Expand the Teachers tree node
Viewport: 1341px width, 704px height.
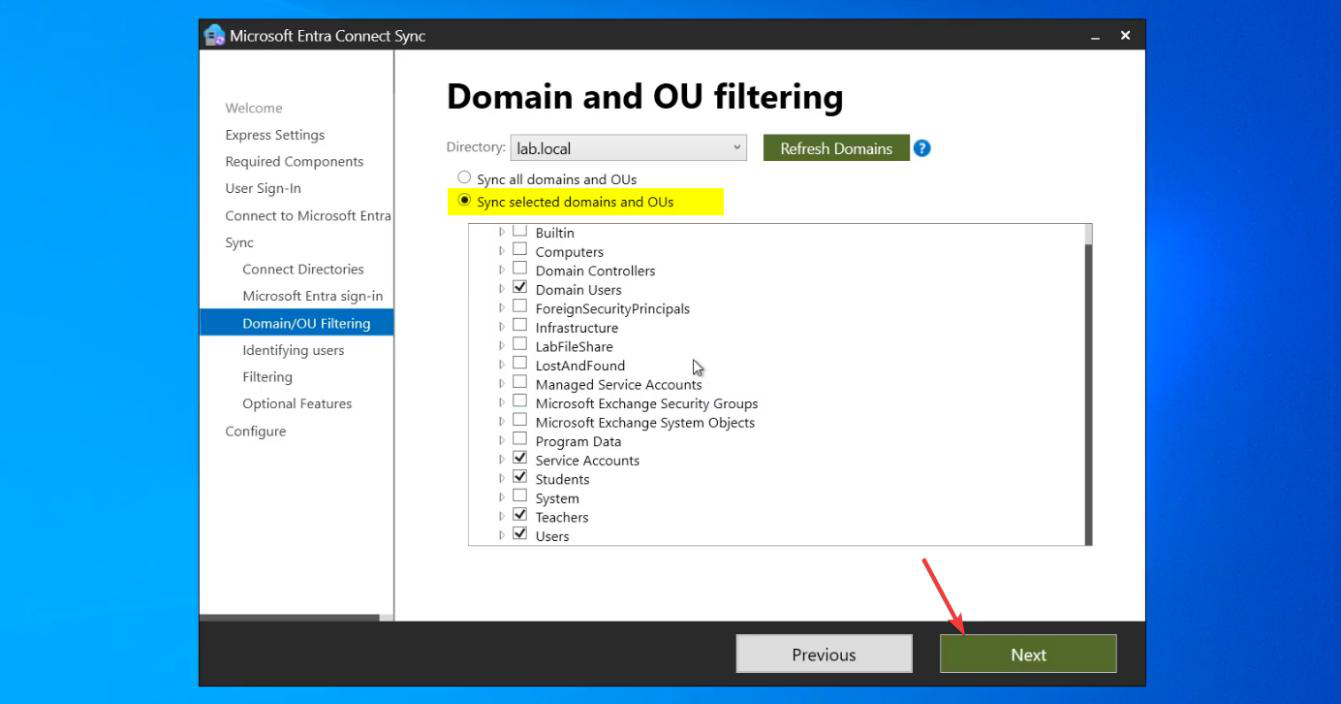coord(502,517)
